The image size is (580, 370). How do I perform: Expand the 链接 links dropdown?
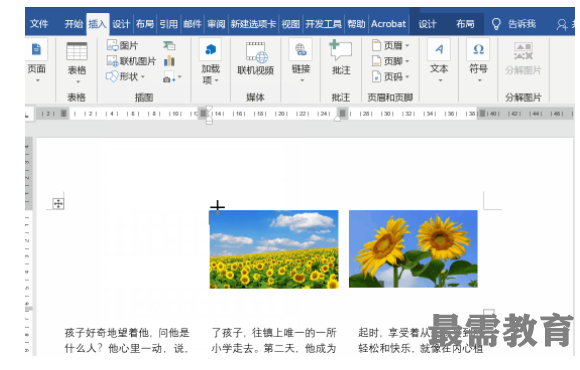302,80
